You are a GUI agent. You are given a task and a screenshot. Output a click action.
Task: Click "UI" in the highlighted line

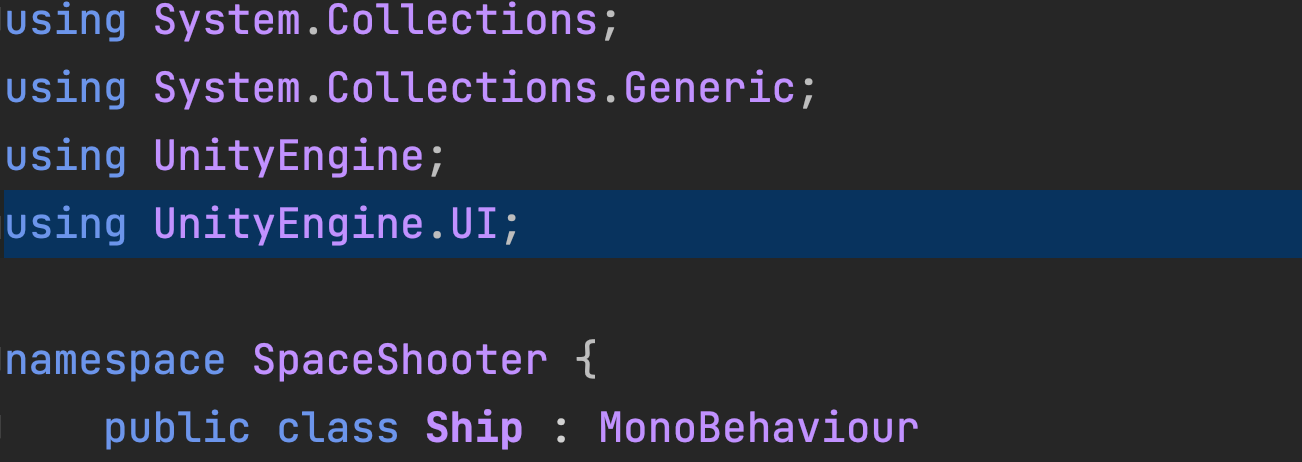(x=473, y=225)
